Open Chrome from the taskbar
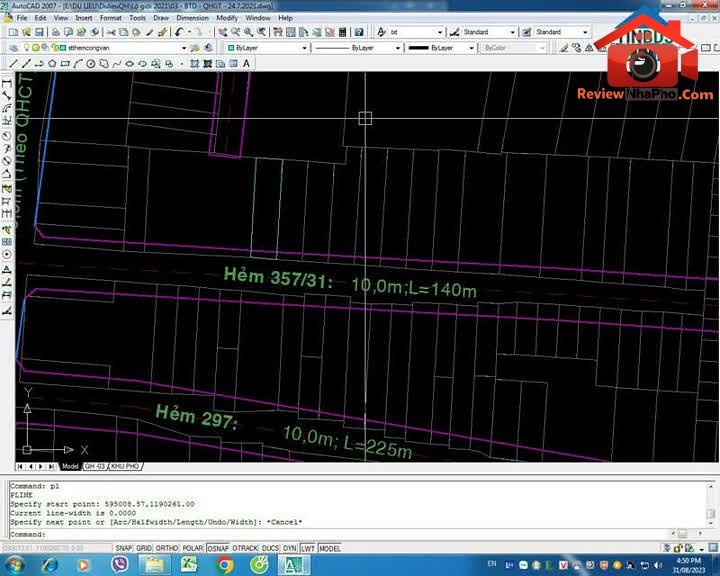 (x=225, y=565)
